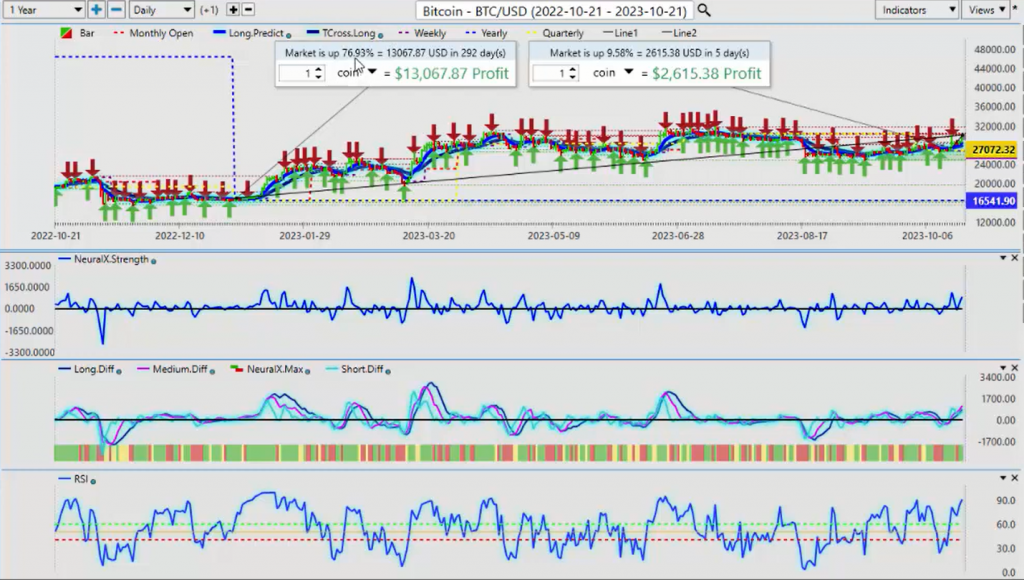This screenshot has height=580, width=1024.
Task: Open the Long.Diff panel dropdown arrow
Action: pos(1003,368)
